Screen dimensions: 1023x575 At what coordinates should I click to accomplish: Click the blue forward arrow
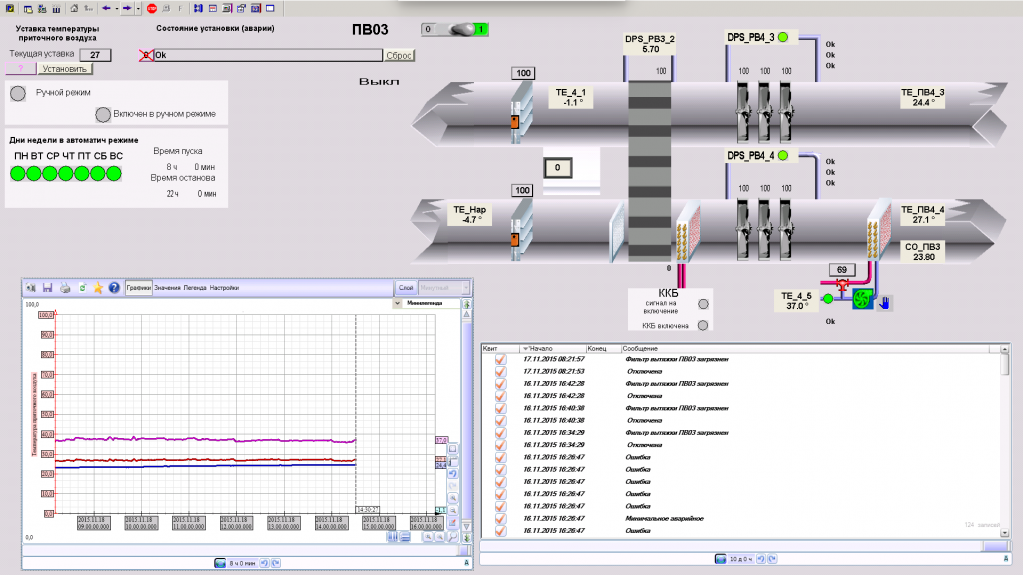(x=127, y=8)
